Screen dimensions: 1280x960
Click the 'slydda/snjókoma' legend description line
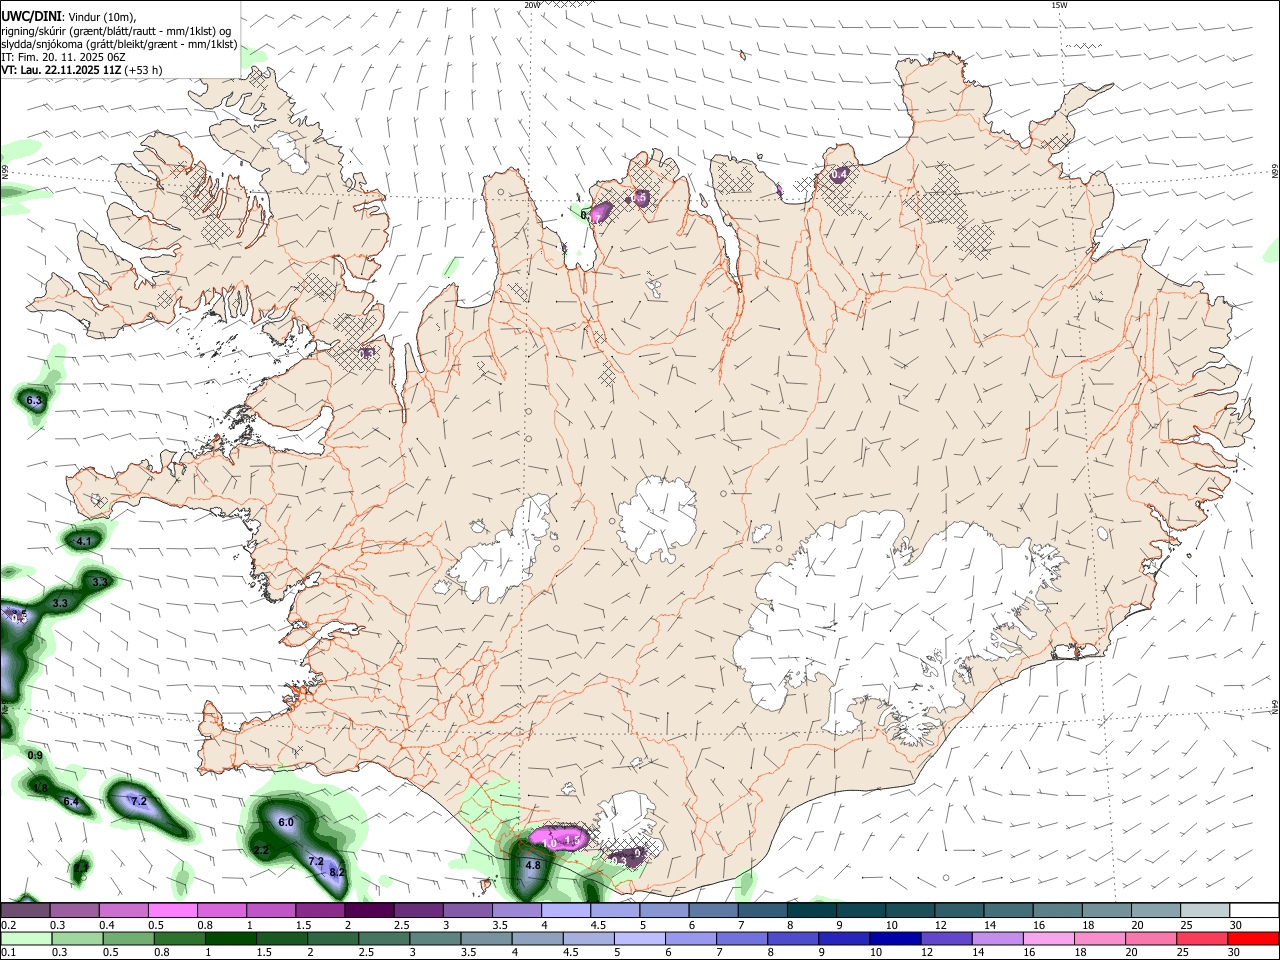coord(119,44)
